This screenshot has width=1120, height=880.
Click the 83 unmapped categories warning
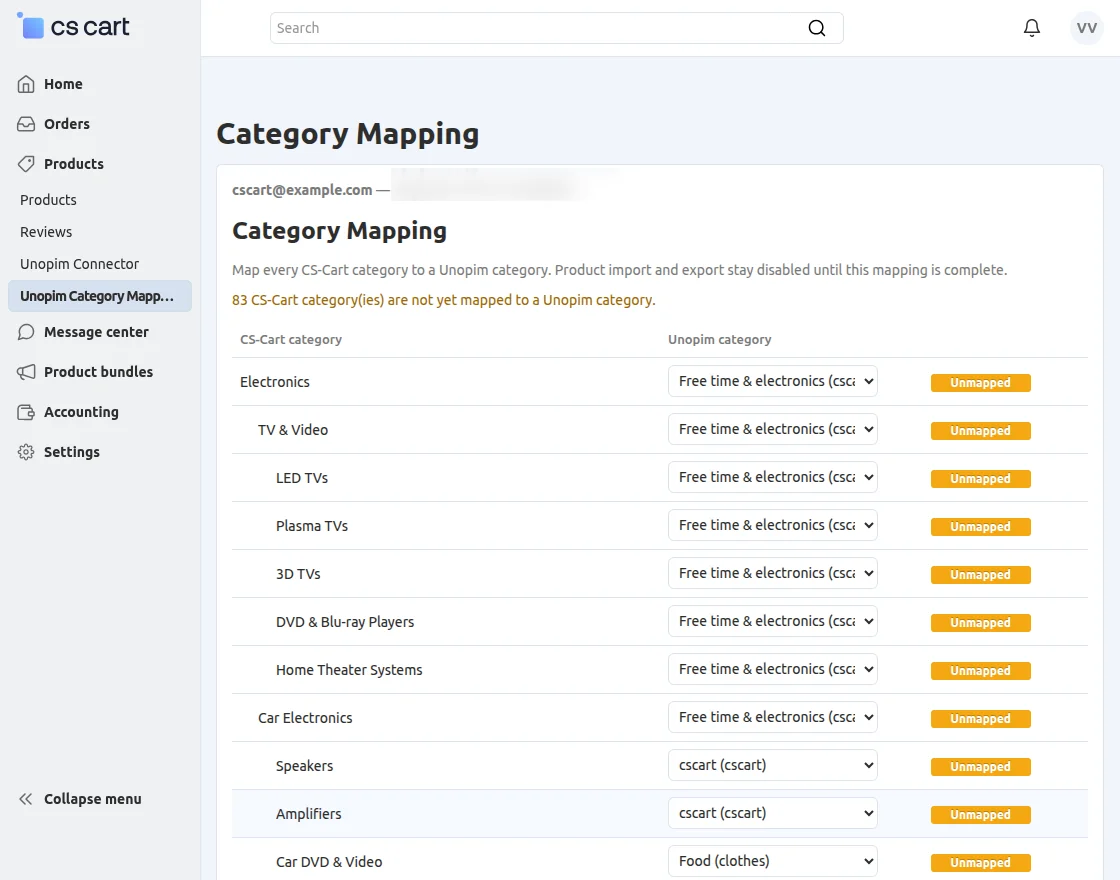pos(444,300)
